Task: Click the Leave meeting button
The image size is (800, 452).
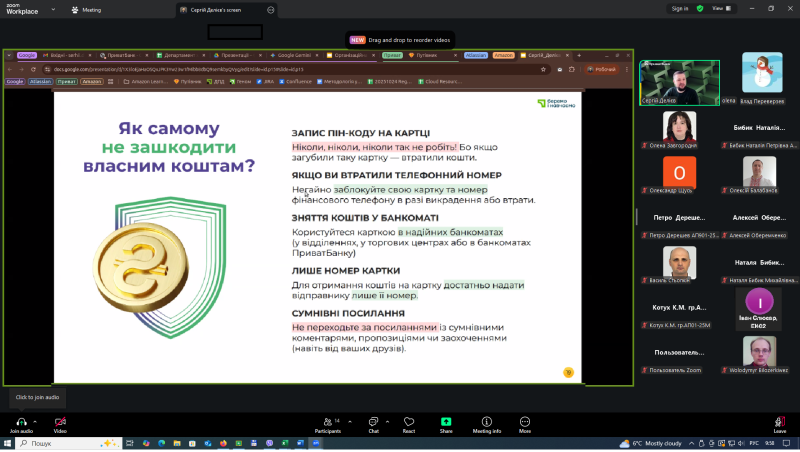Action: pos(779,422)
